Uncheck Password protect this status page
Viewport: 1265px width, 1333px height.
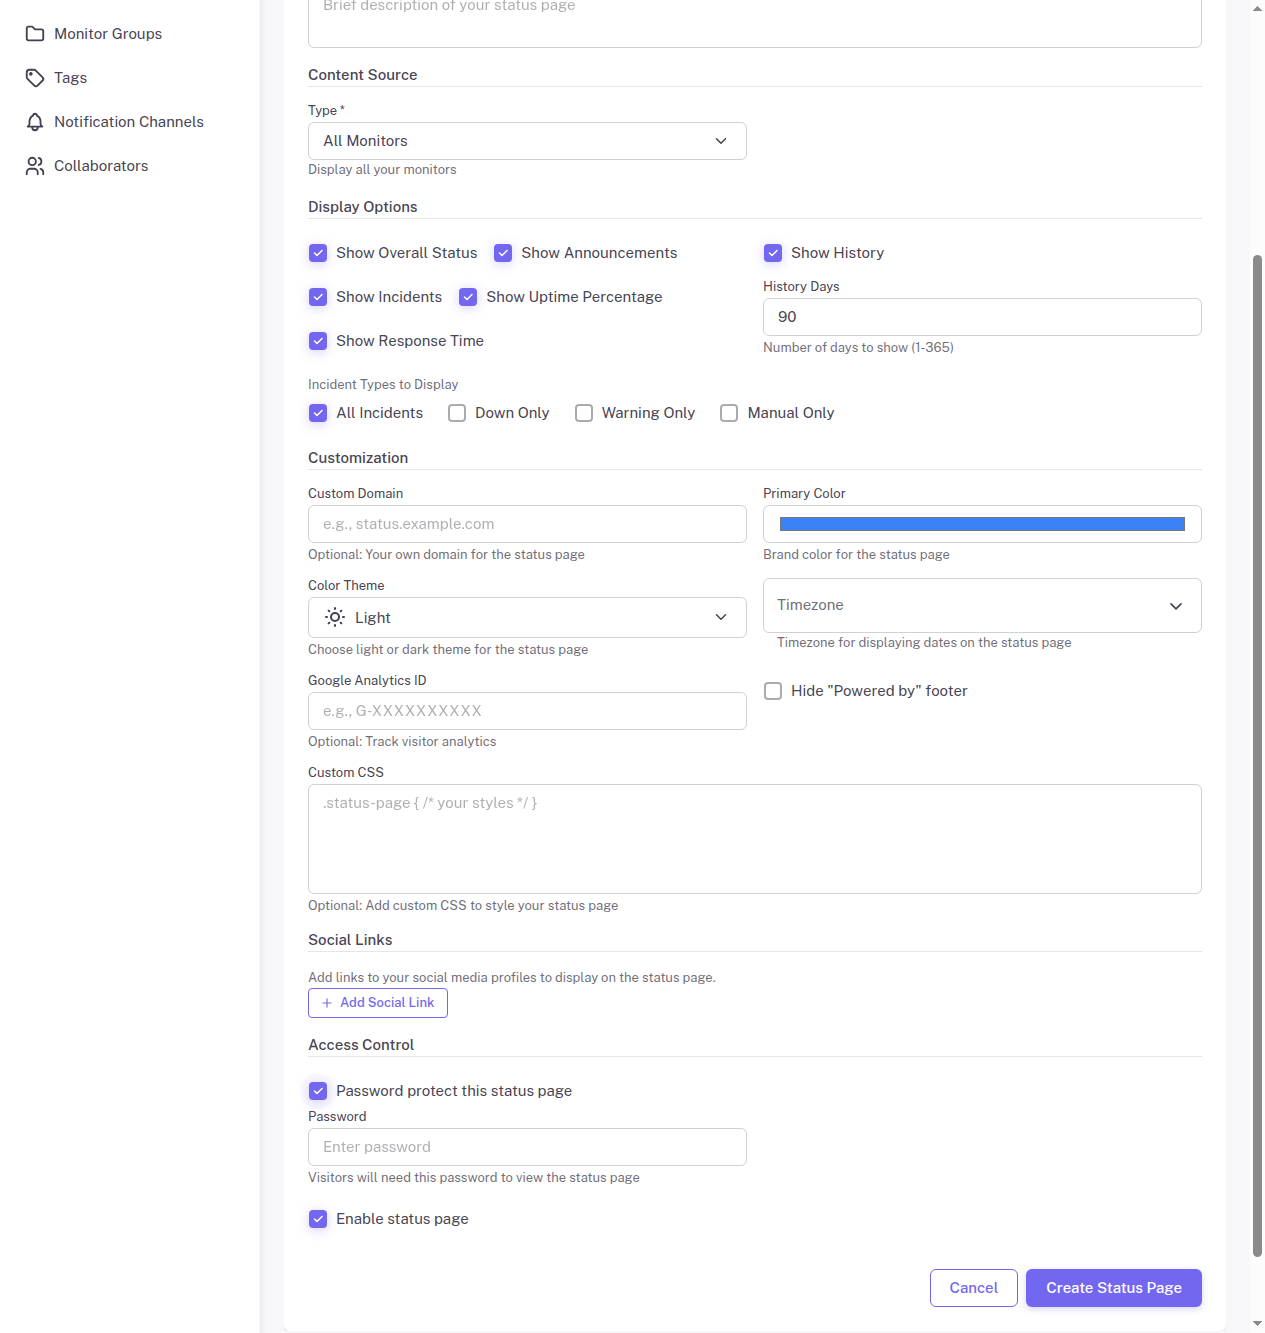pos(318,1091)
